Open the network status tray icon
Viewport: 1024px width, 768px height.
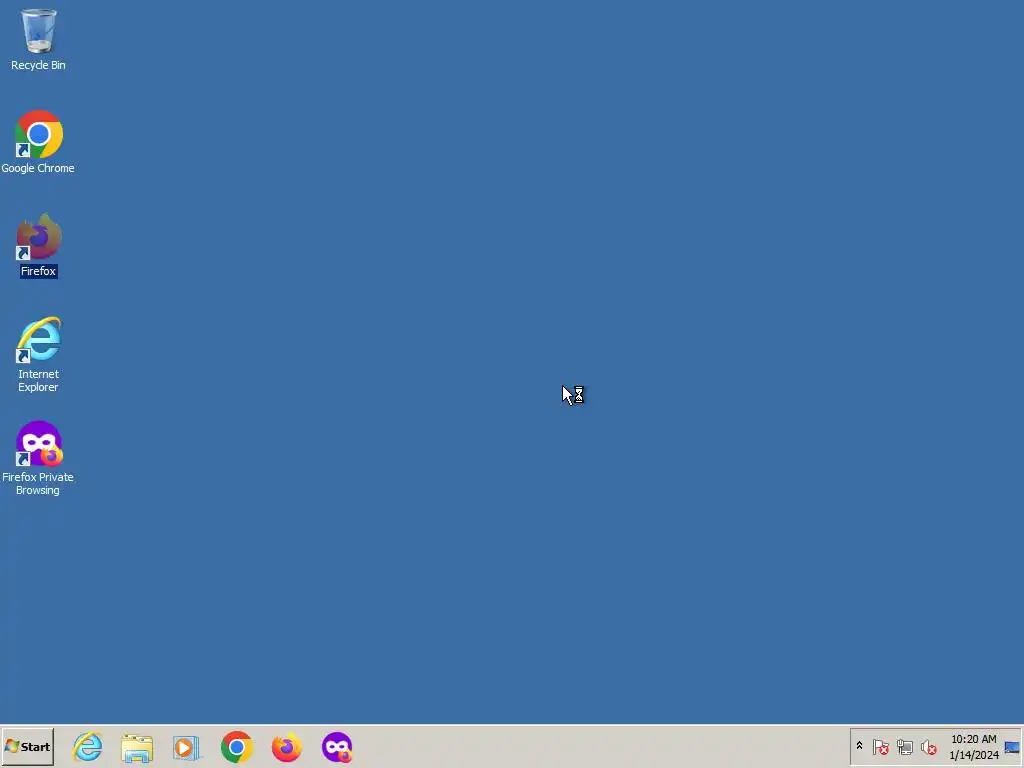904,746
